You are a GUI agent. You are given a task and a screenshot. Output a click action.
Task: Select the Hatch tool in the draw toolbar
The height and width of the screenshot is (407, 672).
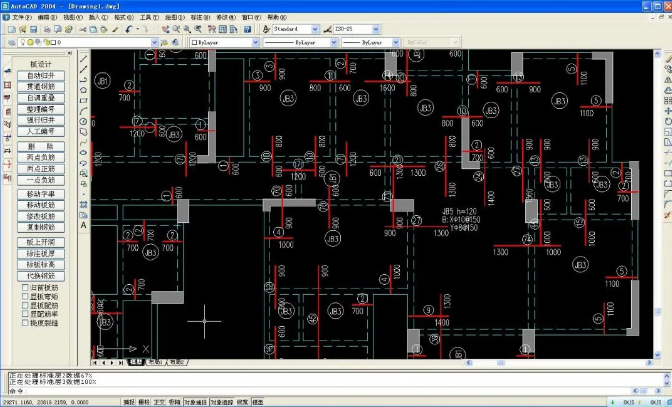(x=84, y=204)
